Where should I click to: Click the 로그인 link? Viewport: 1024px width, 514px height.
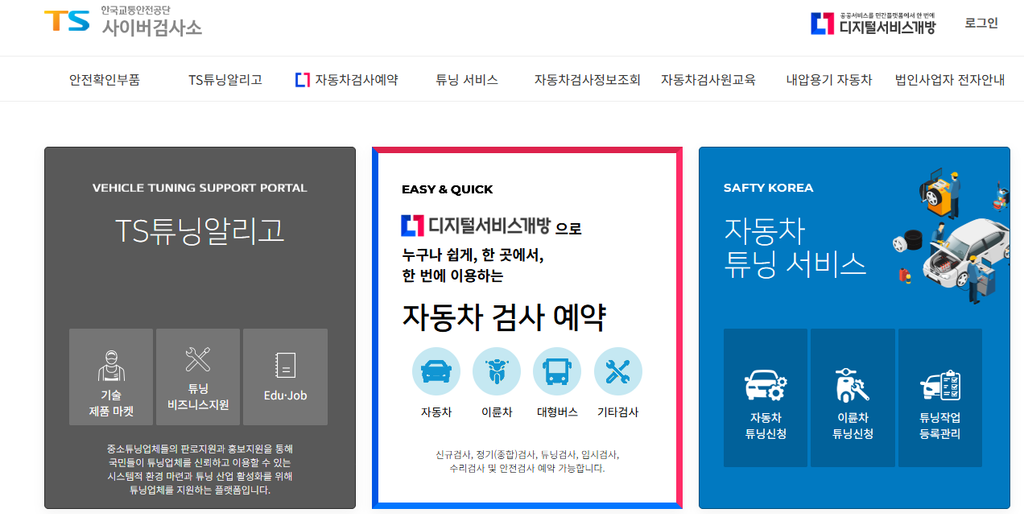pos(981,23)
